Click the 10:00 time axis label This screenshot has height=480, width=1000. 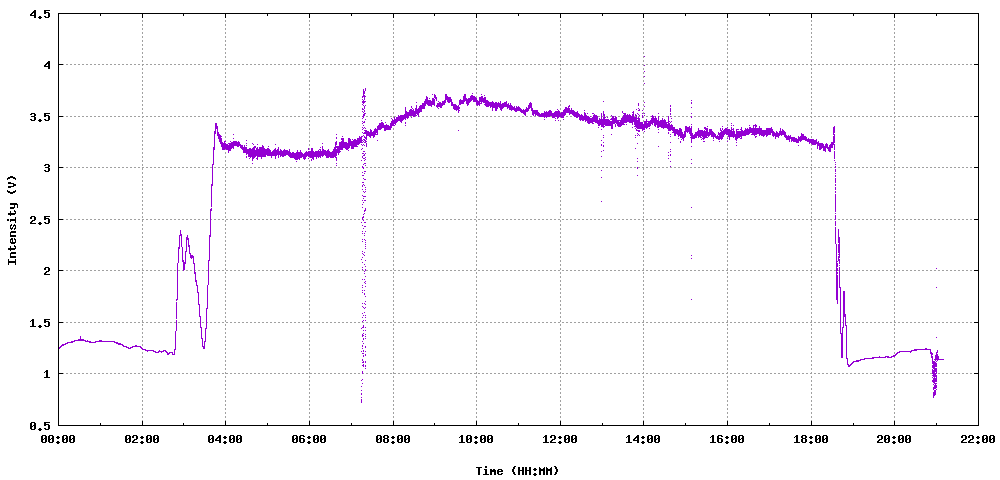click(476, 439)
